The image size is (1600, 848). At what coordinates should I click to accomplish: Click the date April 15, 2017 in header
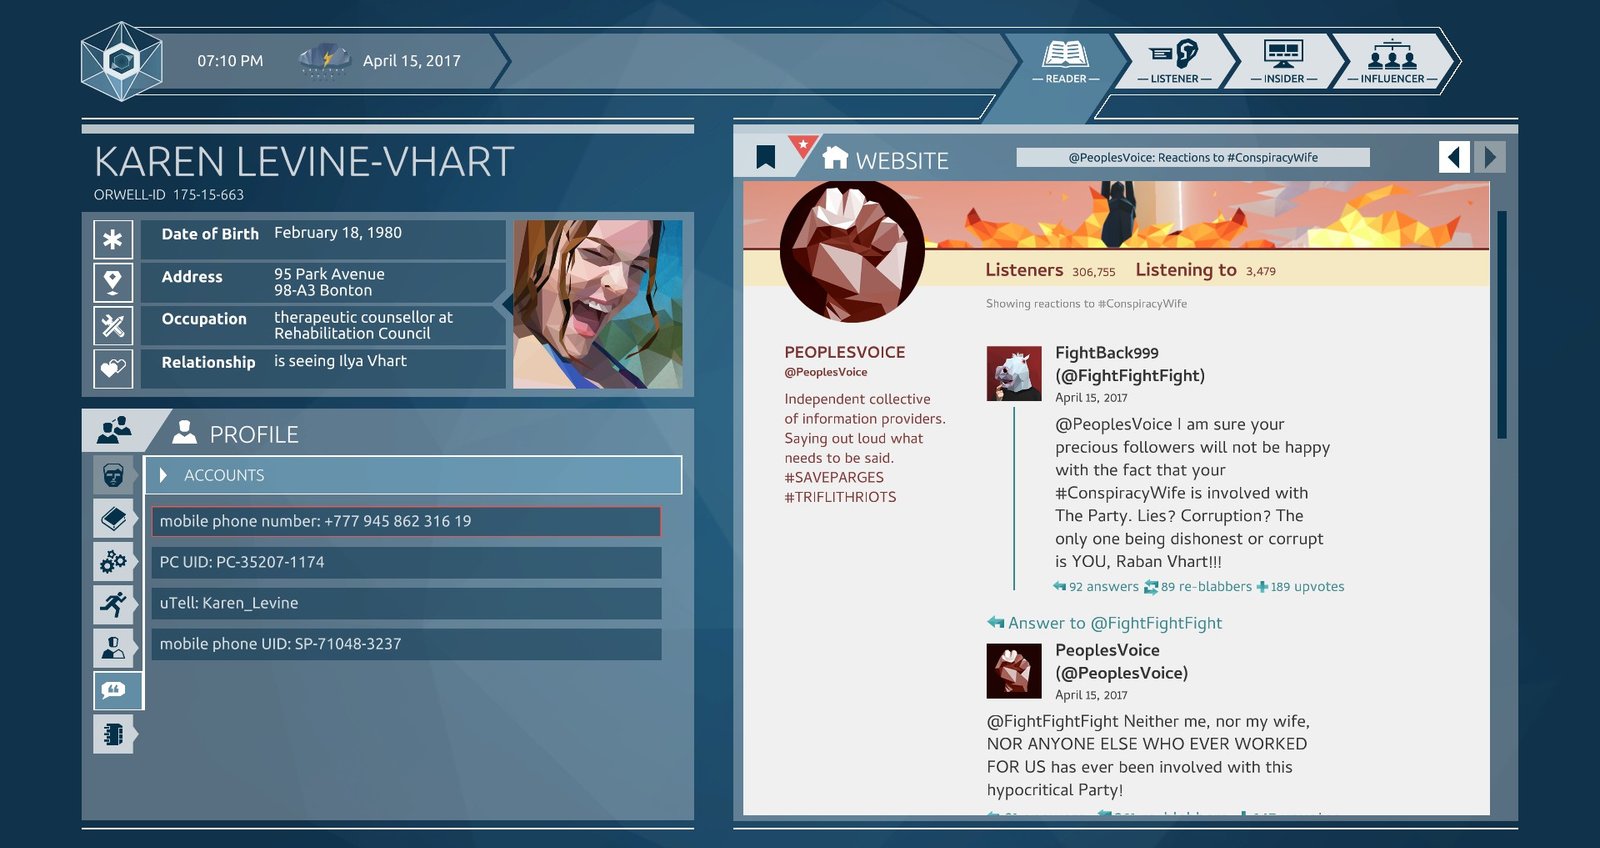[x=412, y=61]
